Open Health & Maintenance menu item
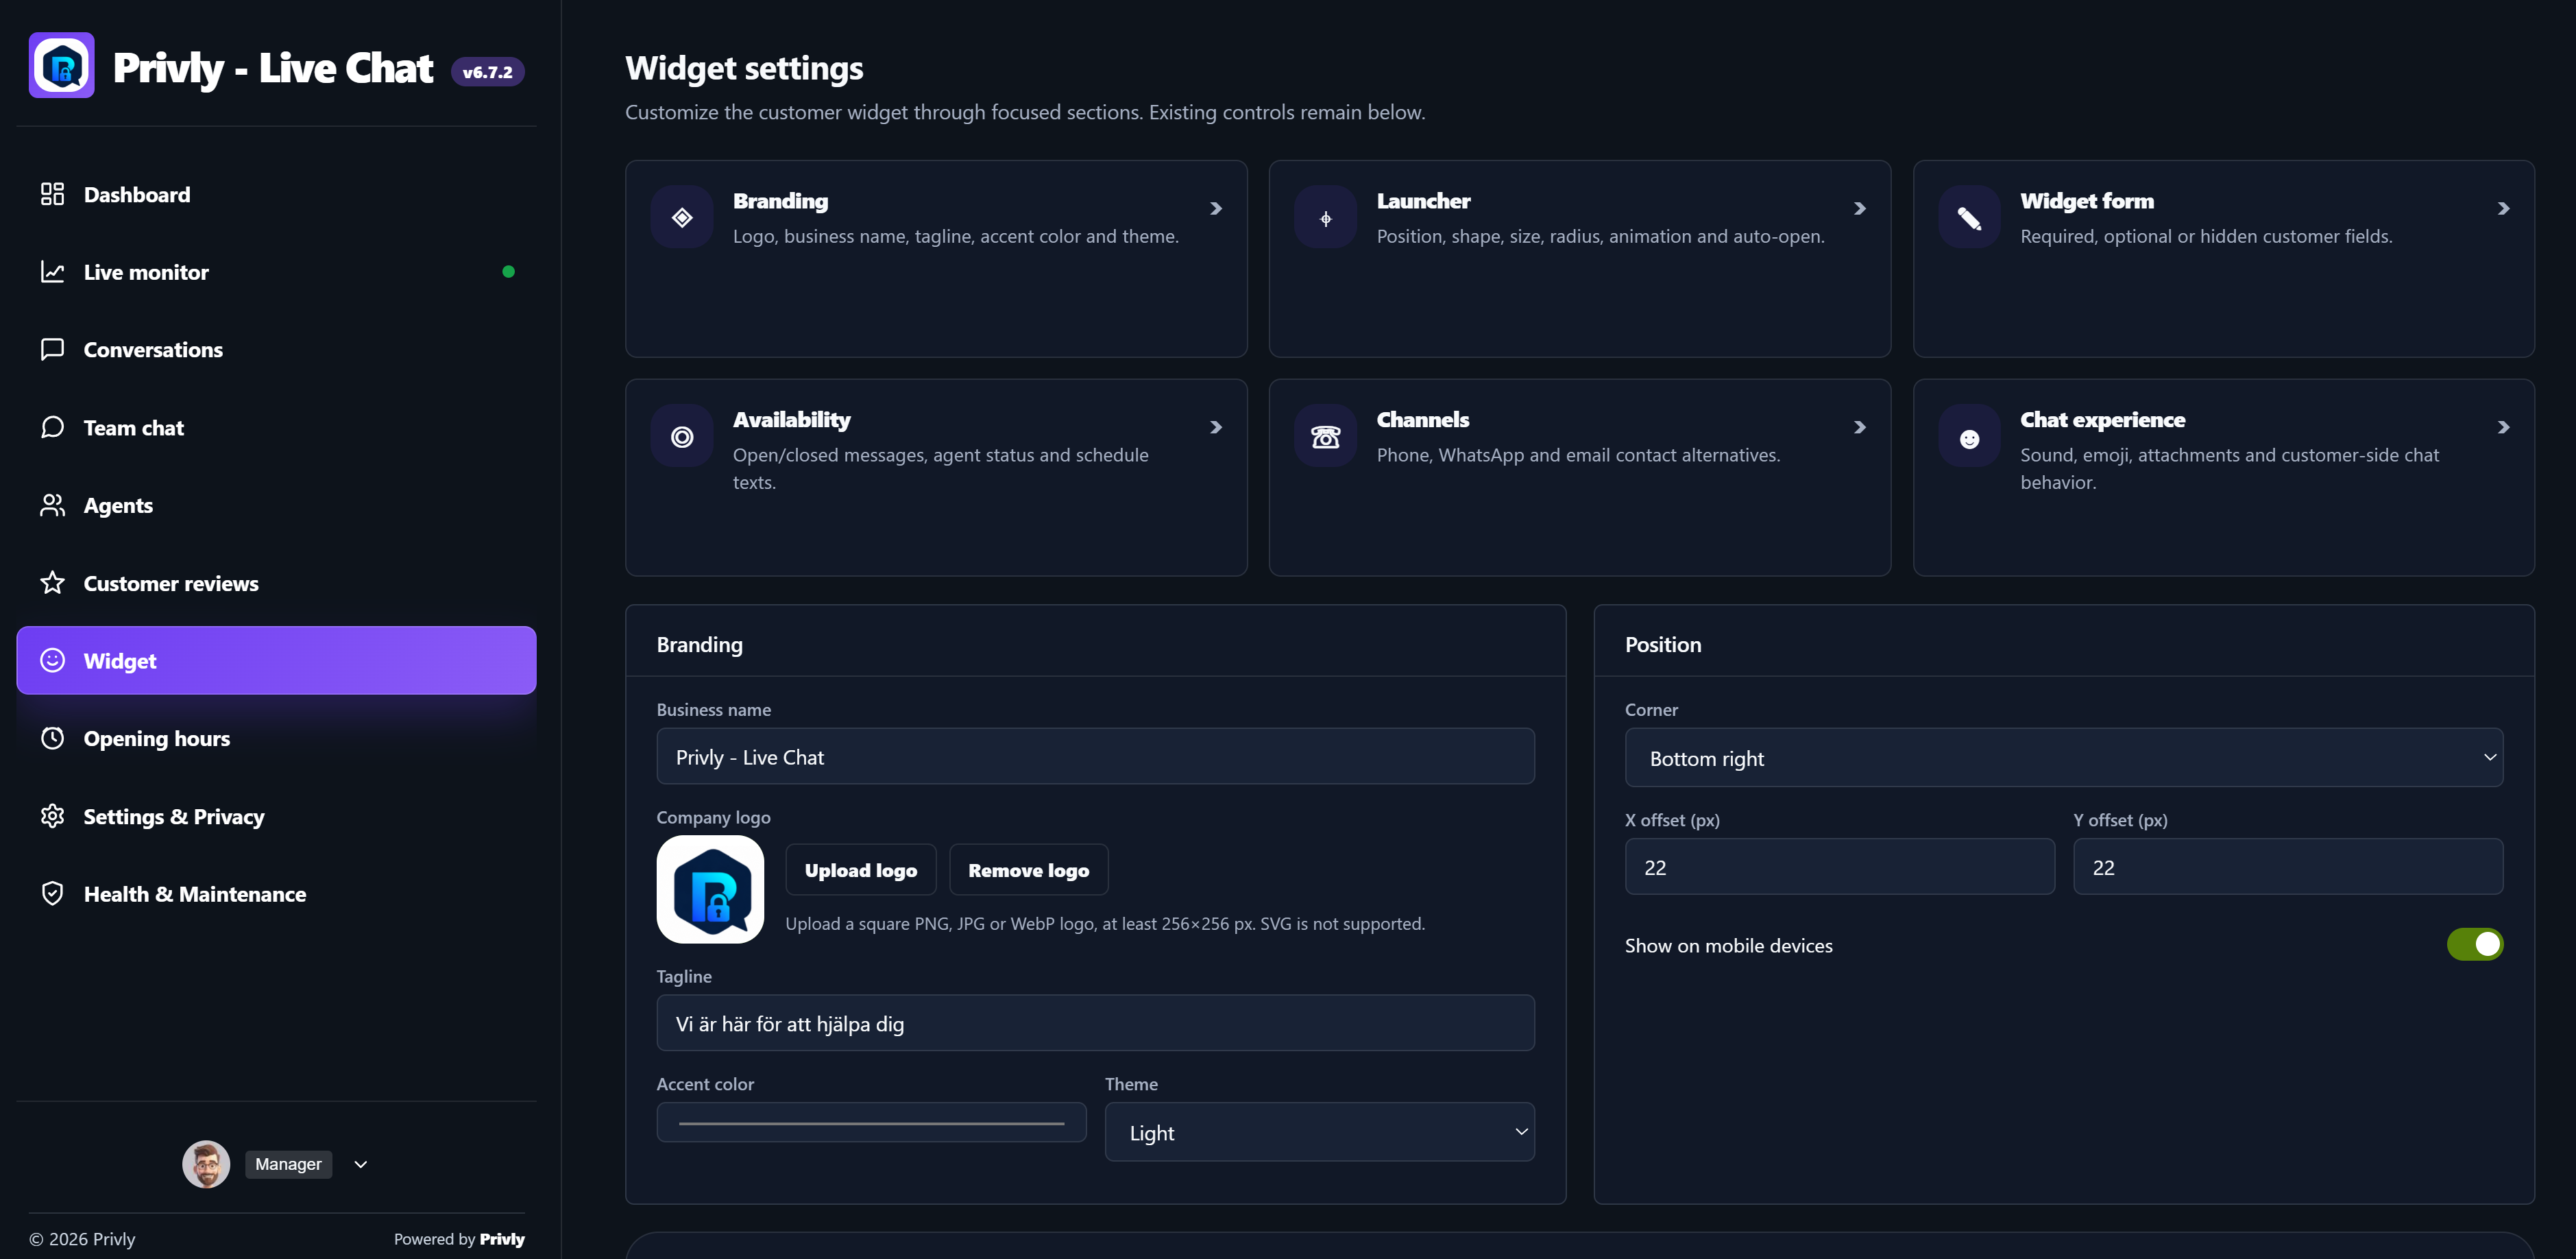The image size is (2576, 1259). click(x=276, y=894)
